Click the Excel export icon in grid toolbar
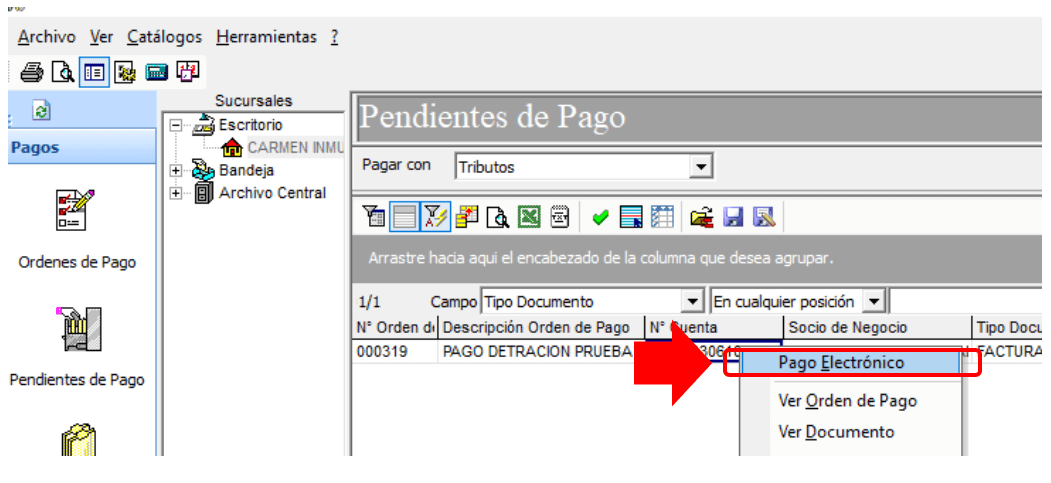Image resolution: width=1051 pixels, height=483 pixels. click(x=531, y=217)
